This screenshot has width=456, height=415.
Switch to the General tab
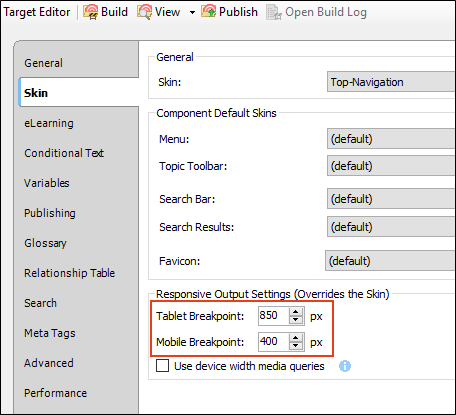(x=43, y=63)
